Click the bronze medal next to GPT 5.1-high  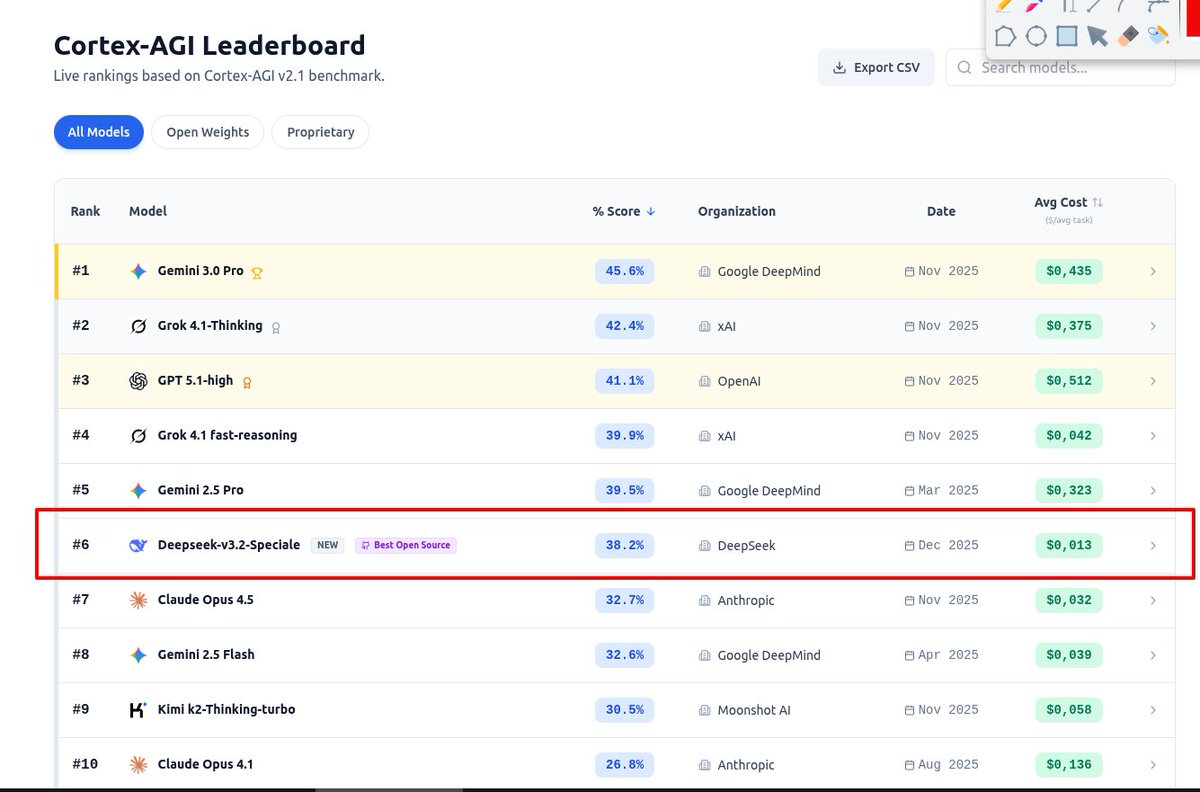point(247,382)
